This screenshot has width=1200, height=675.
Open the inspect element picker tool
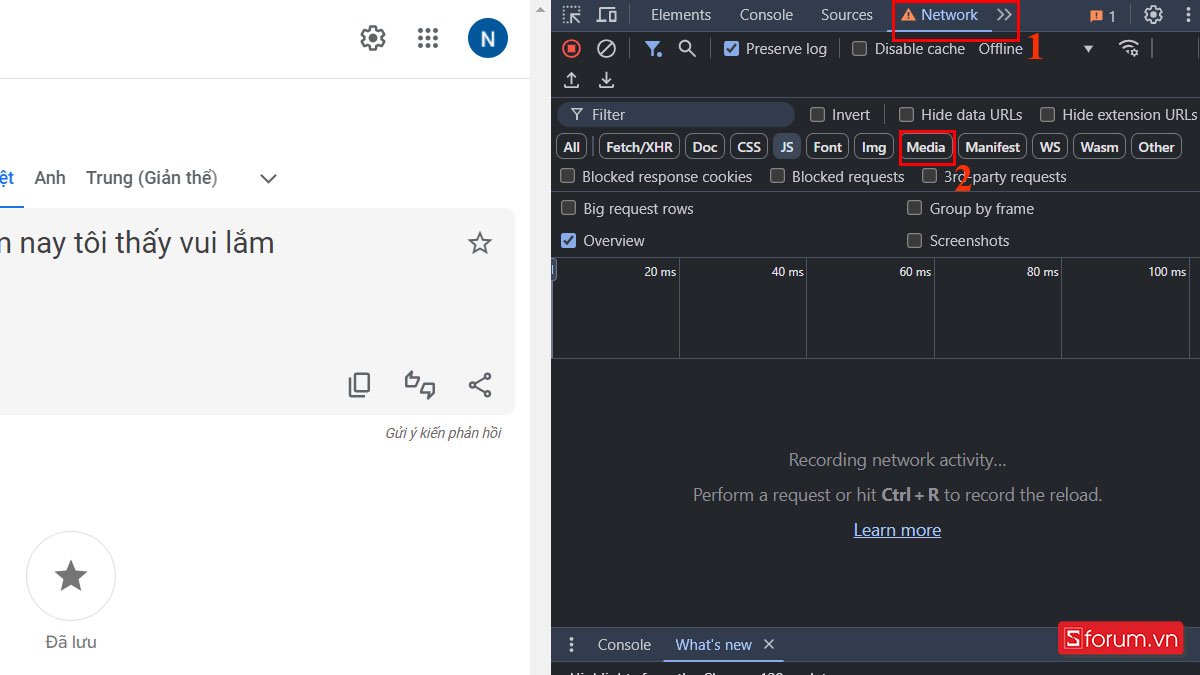tap(571, 15)
